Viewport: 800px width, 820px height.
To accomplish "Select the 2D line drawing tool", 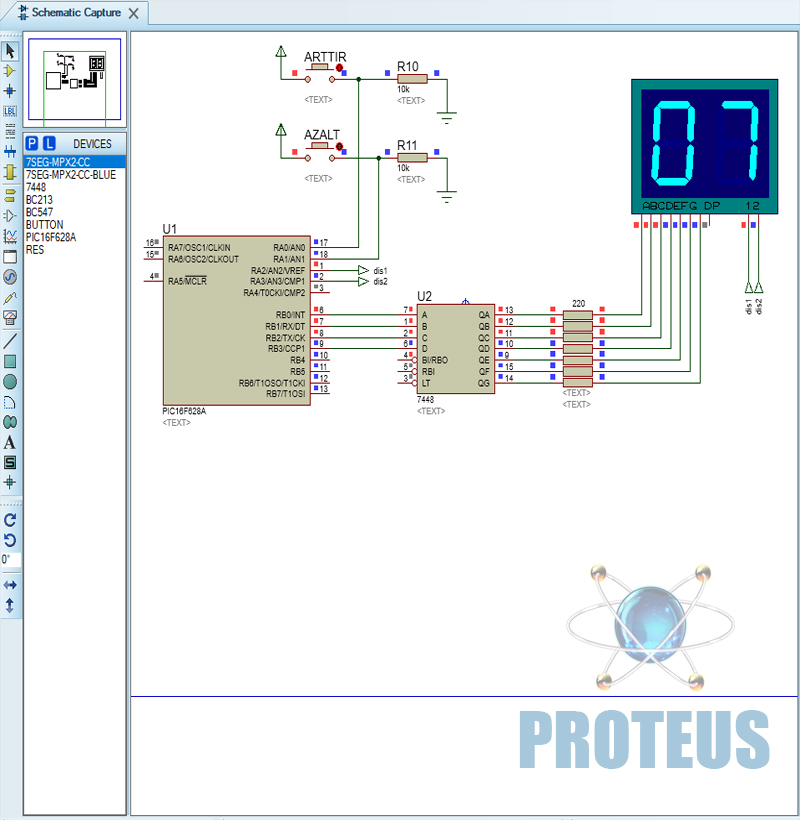I will [10, 340].
